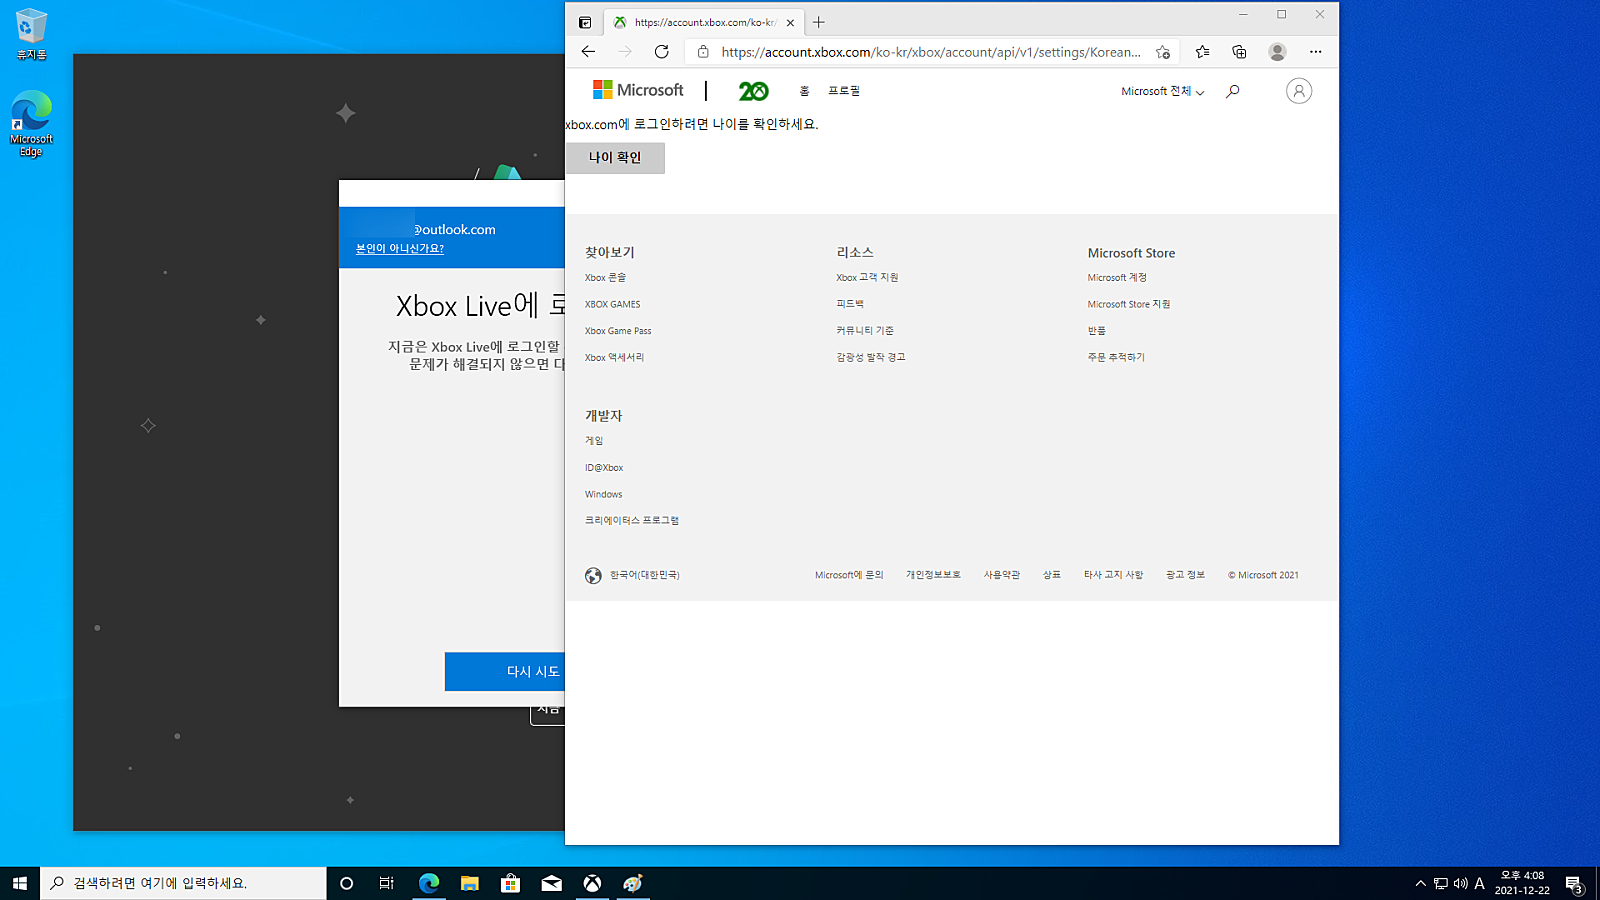Open the 주문 추적하기 link
The width and height of the screenshot is (1600, 900).
1116,358
